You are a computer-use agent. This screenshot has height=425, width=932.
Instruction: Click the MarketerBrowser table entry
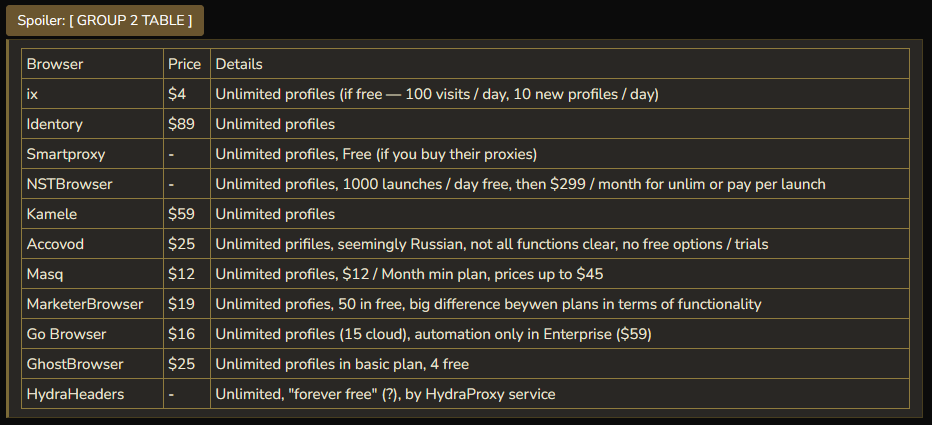coord(85,304)
